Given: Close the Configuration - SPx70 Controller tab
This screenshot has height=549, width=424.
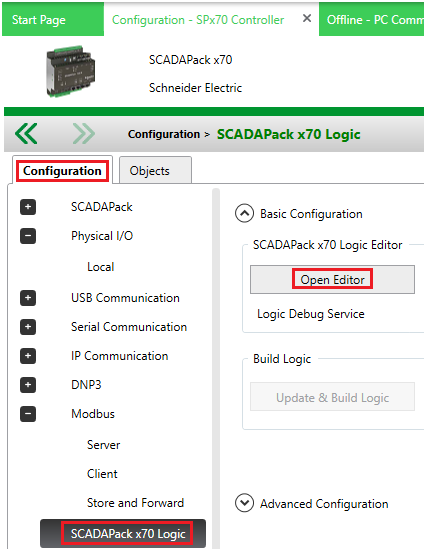Looking at the screenshot, I should point(307,18).
